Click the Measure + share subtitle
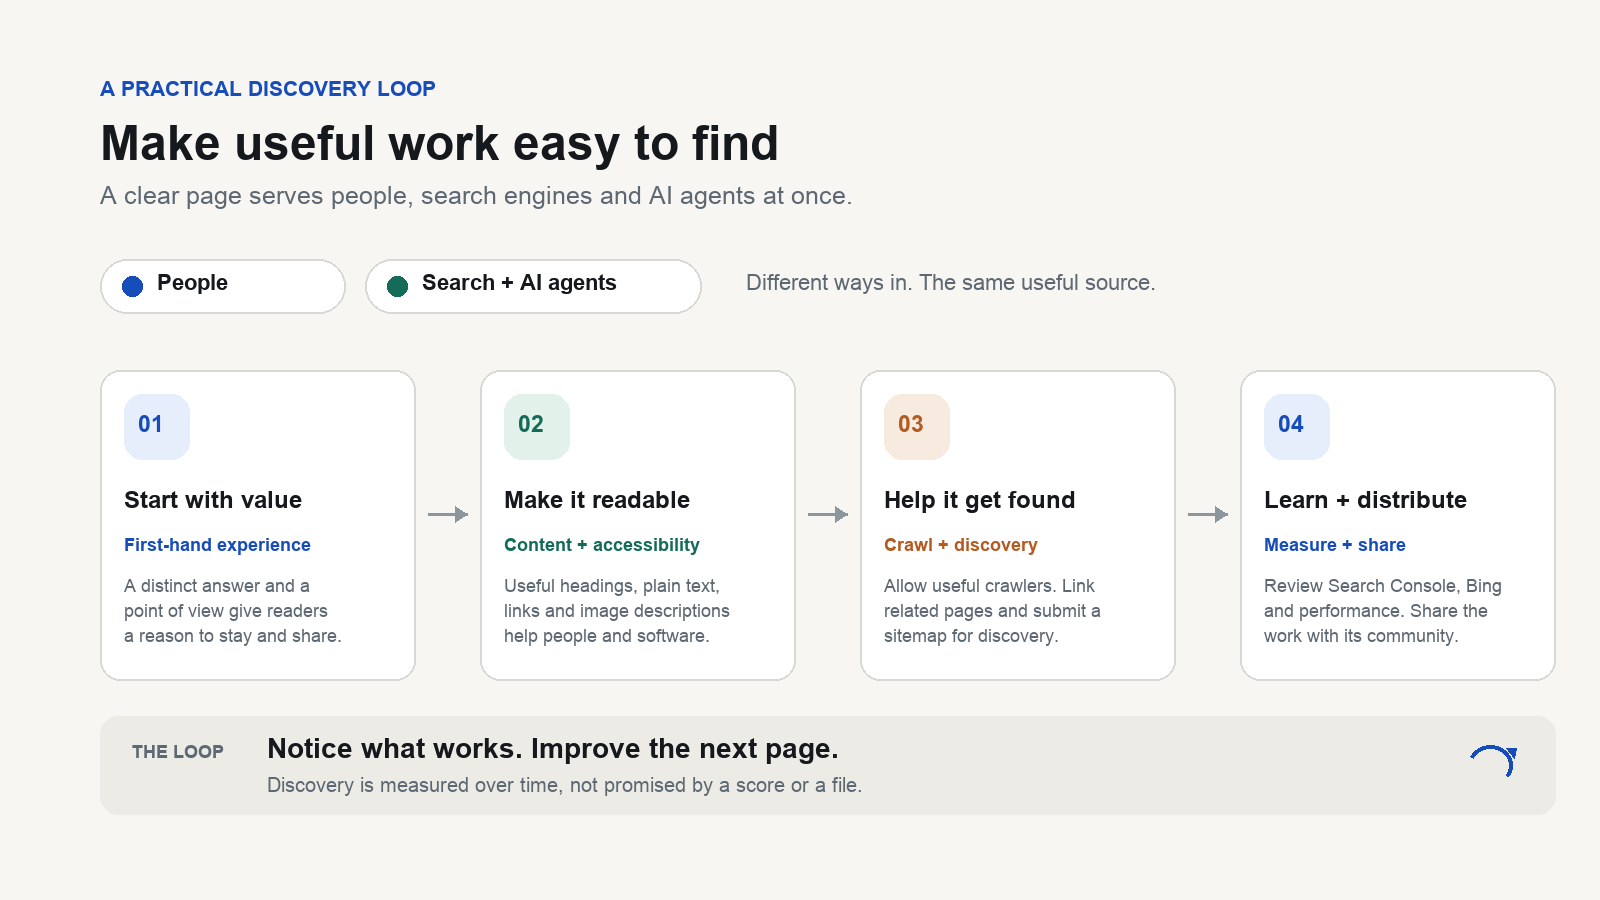This screenshot has width=1600, height=900. [x=1335, y=545]
